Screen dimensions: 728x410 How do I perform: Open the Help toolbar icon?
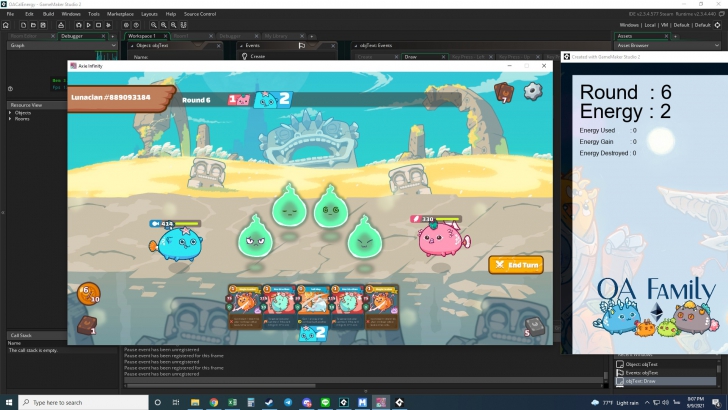pyautogui.click(x=136, y=25)
